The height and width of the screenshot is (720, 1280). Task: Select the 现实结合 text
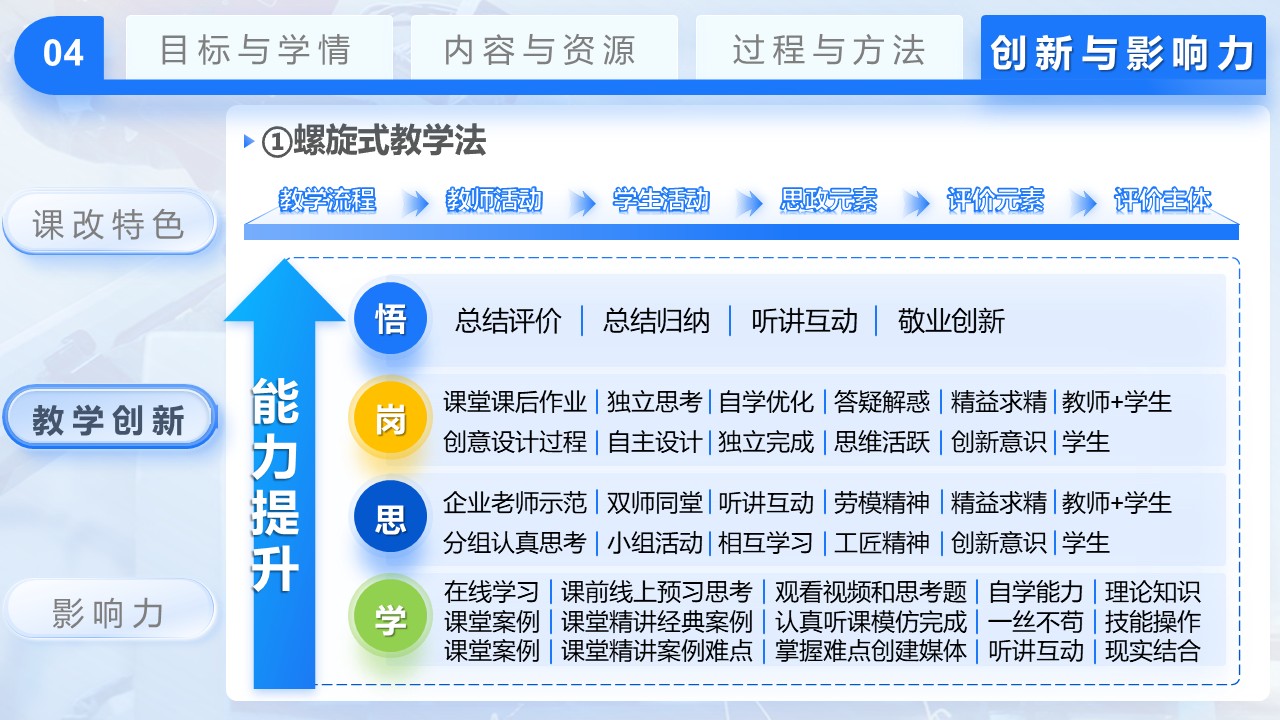click(1153, 651)
